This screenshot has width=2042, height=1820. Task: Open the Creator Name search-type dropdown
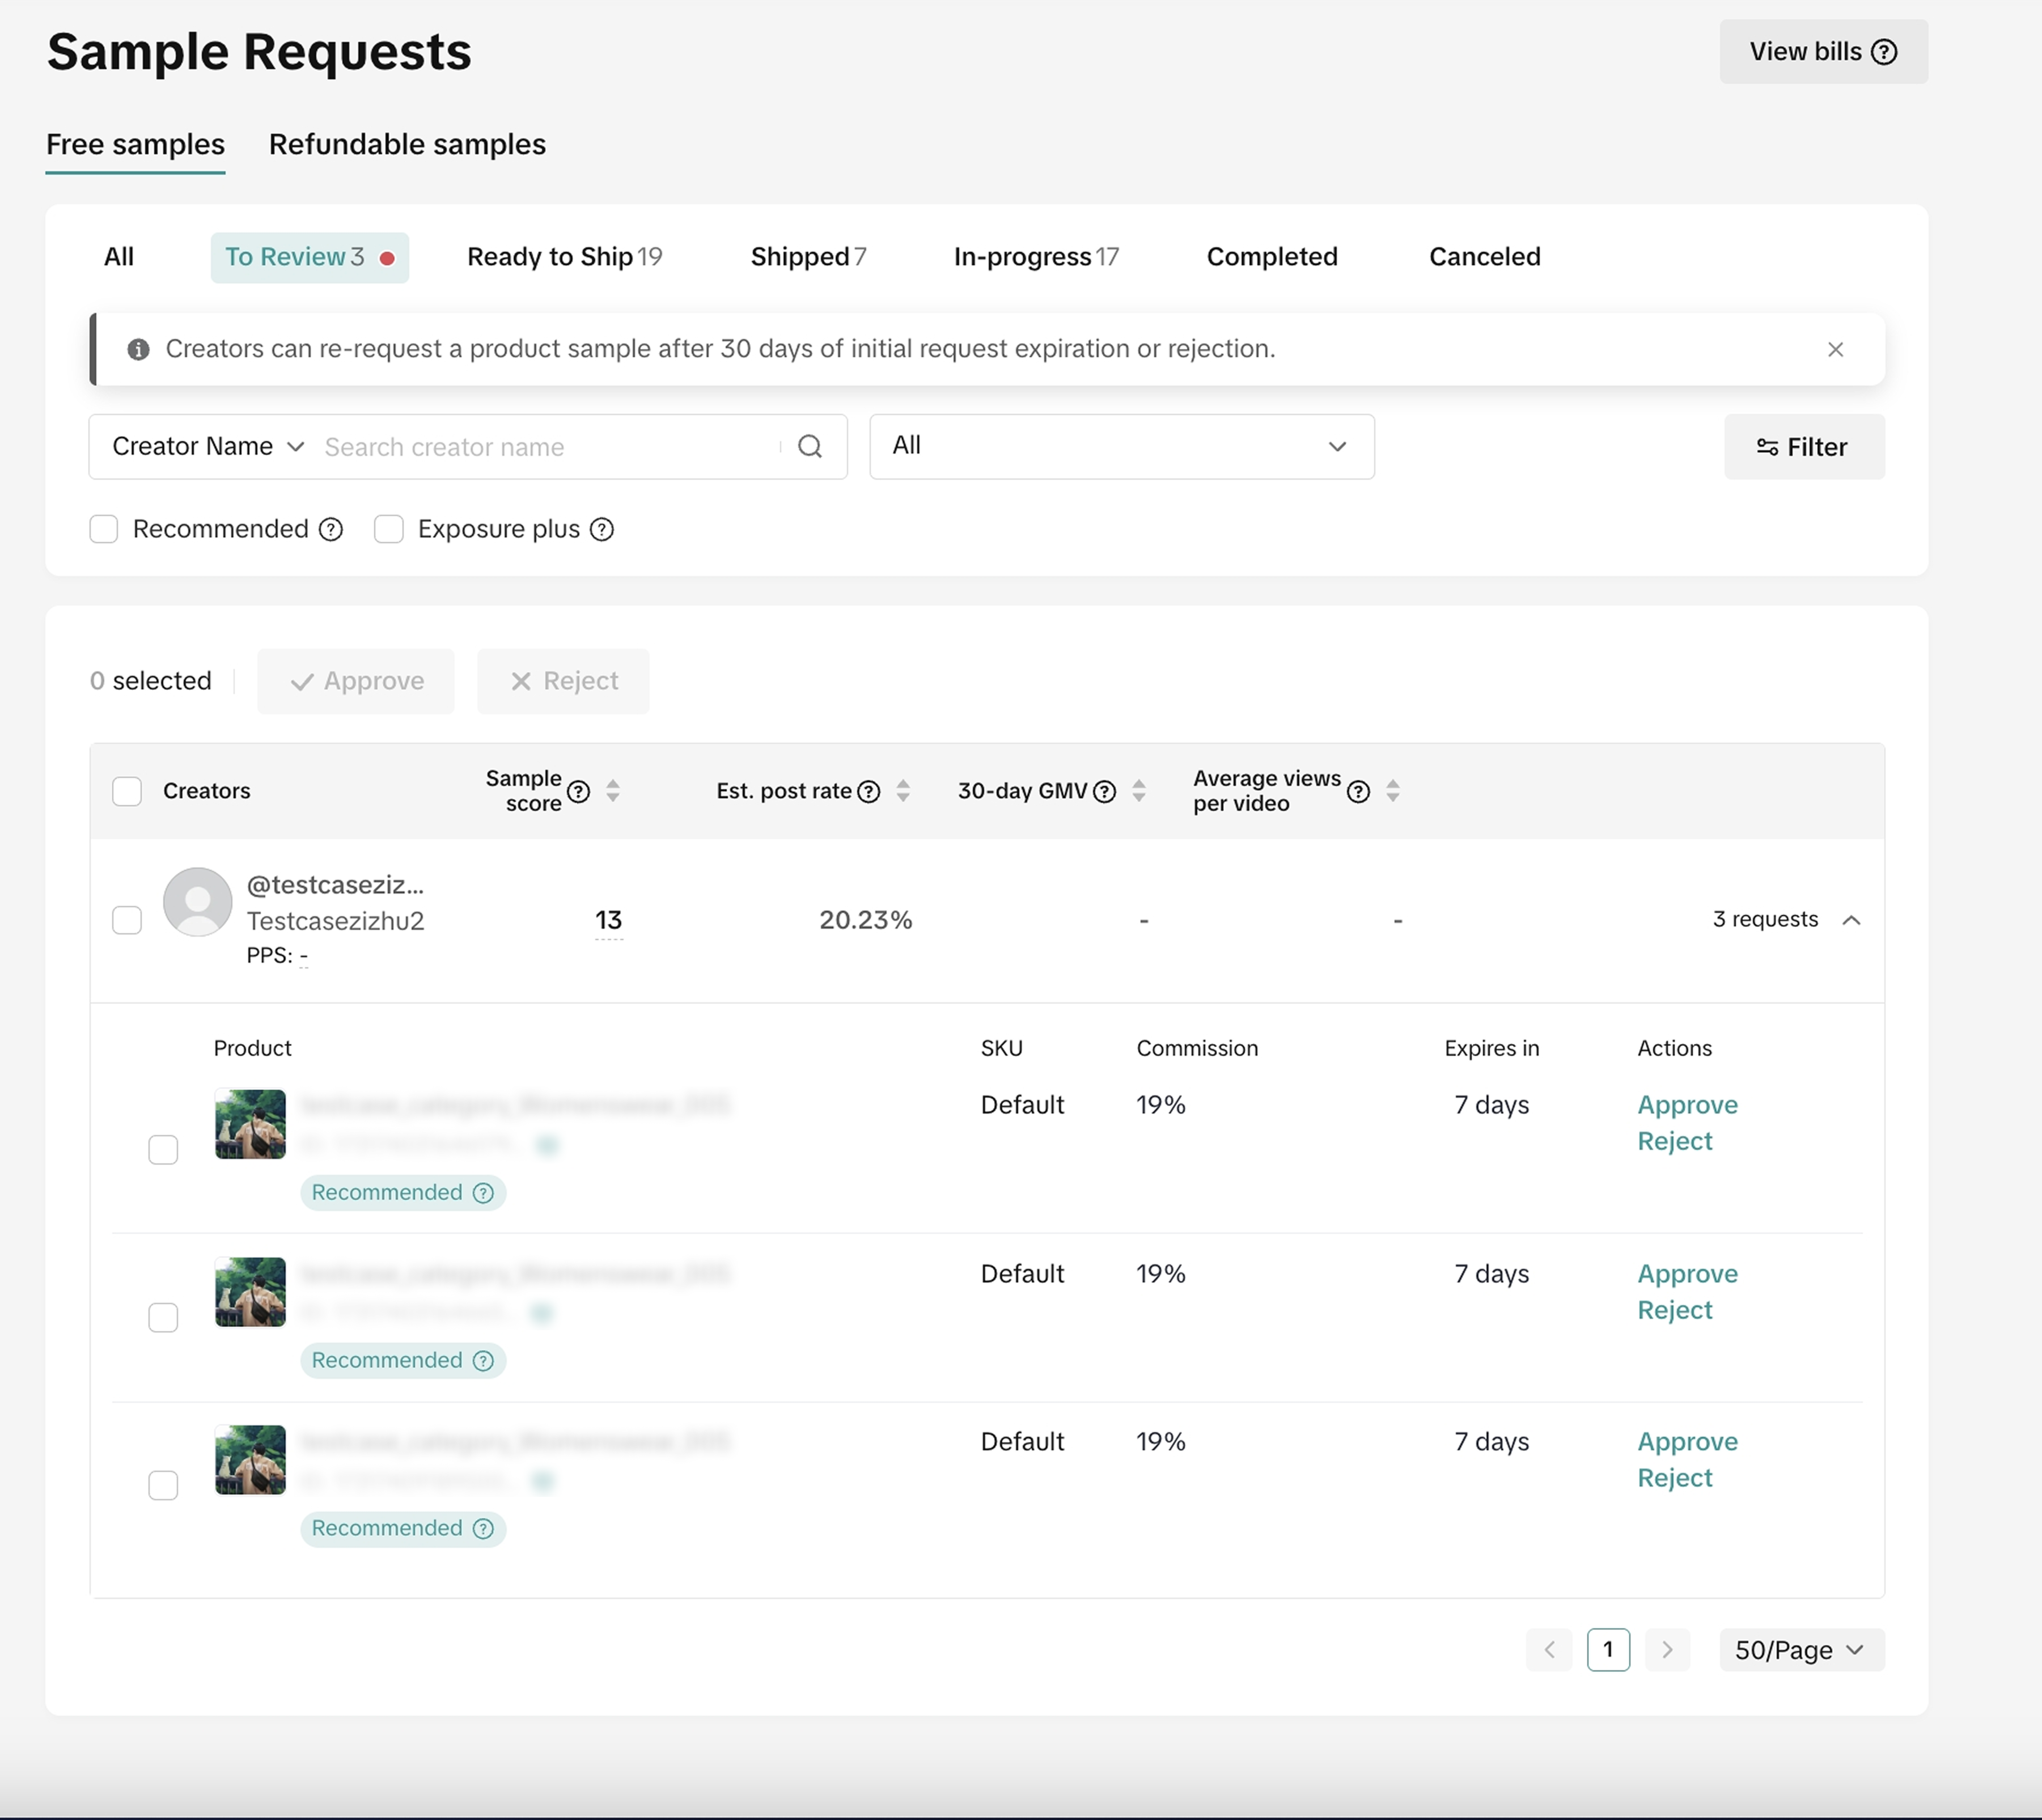coord(207,446)
